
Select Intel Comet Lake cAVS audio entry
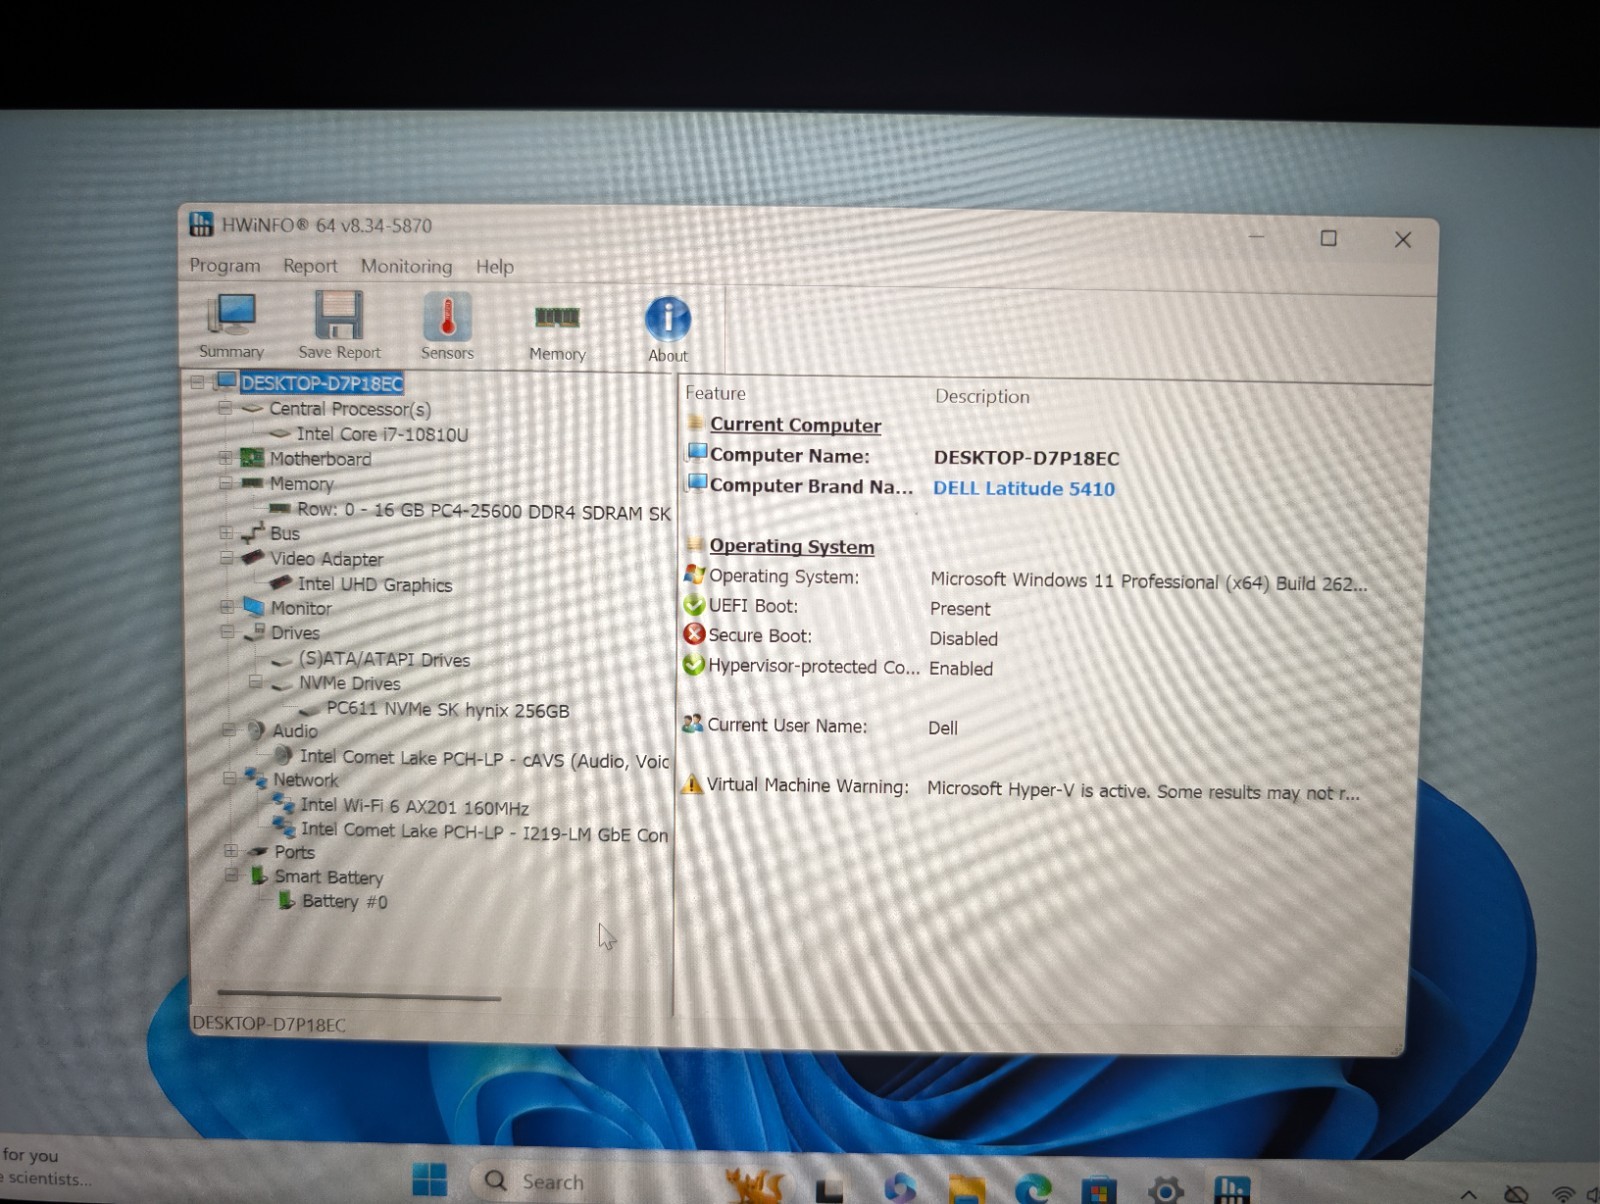pos(485,759)
